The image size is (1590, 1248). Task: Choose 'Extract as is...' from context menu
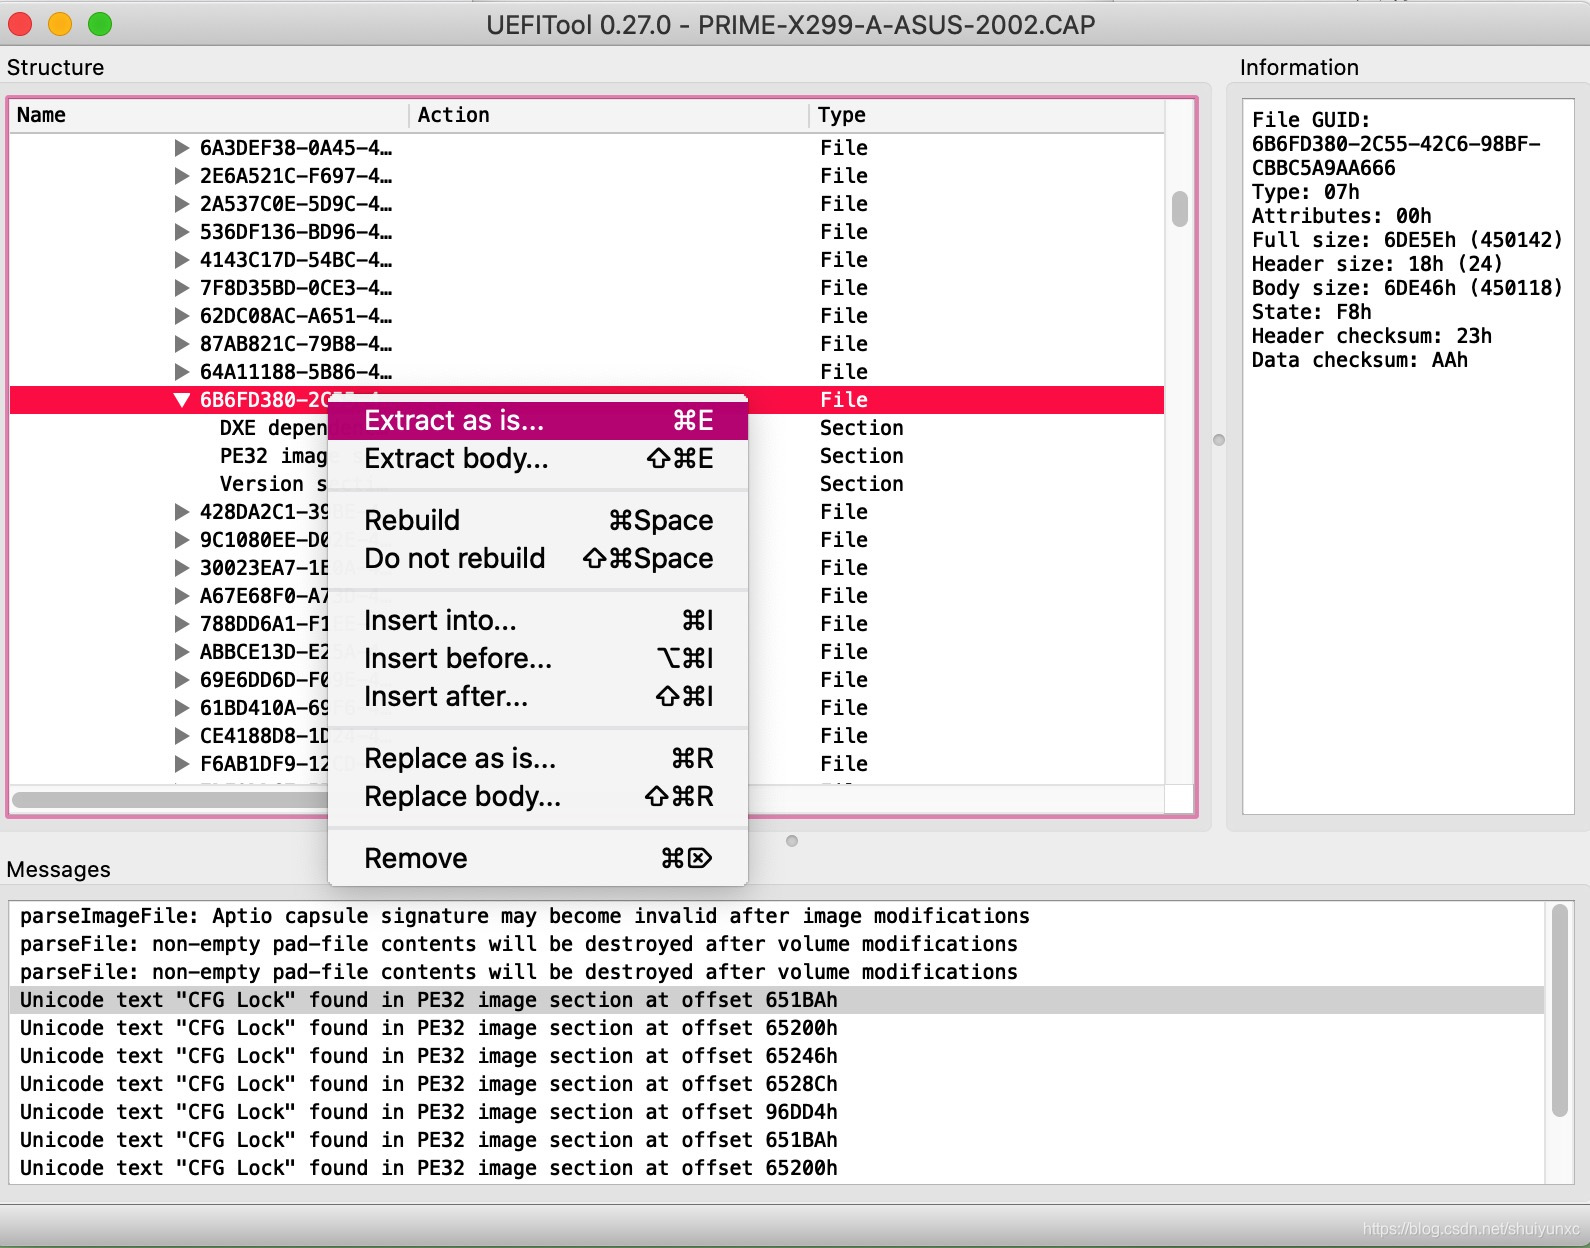pos(538,421)
